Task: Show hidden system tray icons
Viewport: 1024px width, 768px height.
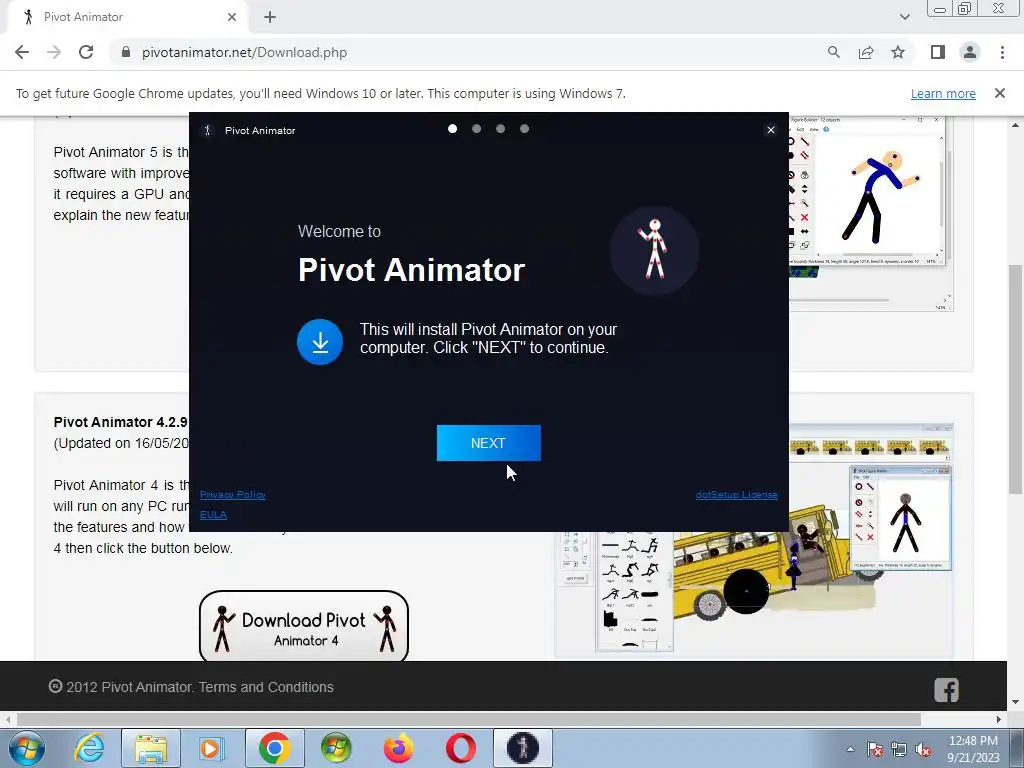Action: click(850, 749)
